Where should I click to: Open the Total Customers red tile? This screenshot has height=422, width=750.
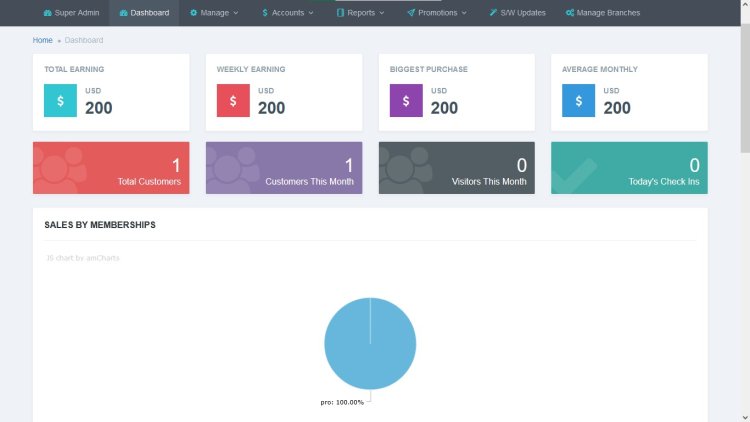click(111, 168)
